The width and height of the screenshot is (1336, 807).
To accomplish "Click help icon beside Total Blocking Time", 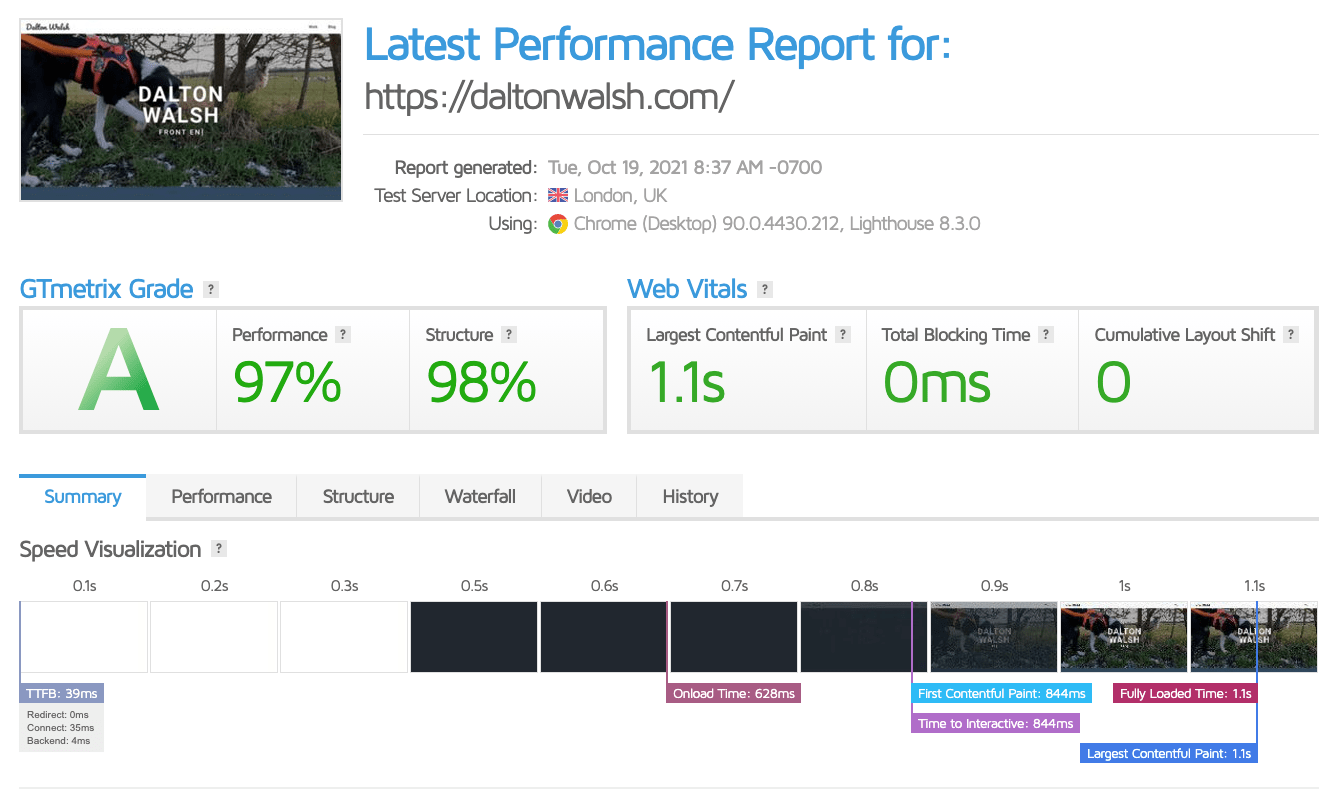I will tap(1046, 335).
